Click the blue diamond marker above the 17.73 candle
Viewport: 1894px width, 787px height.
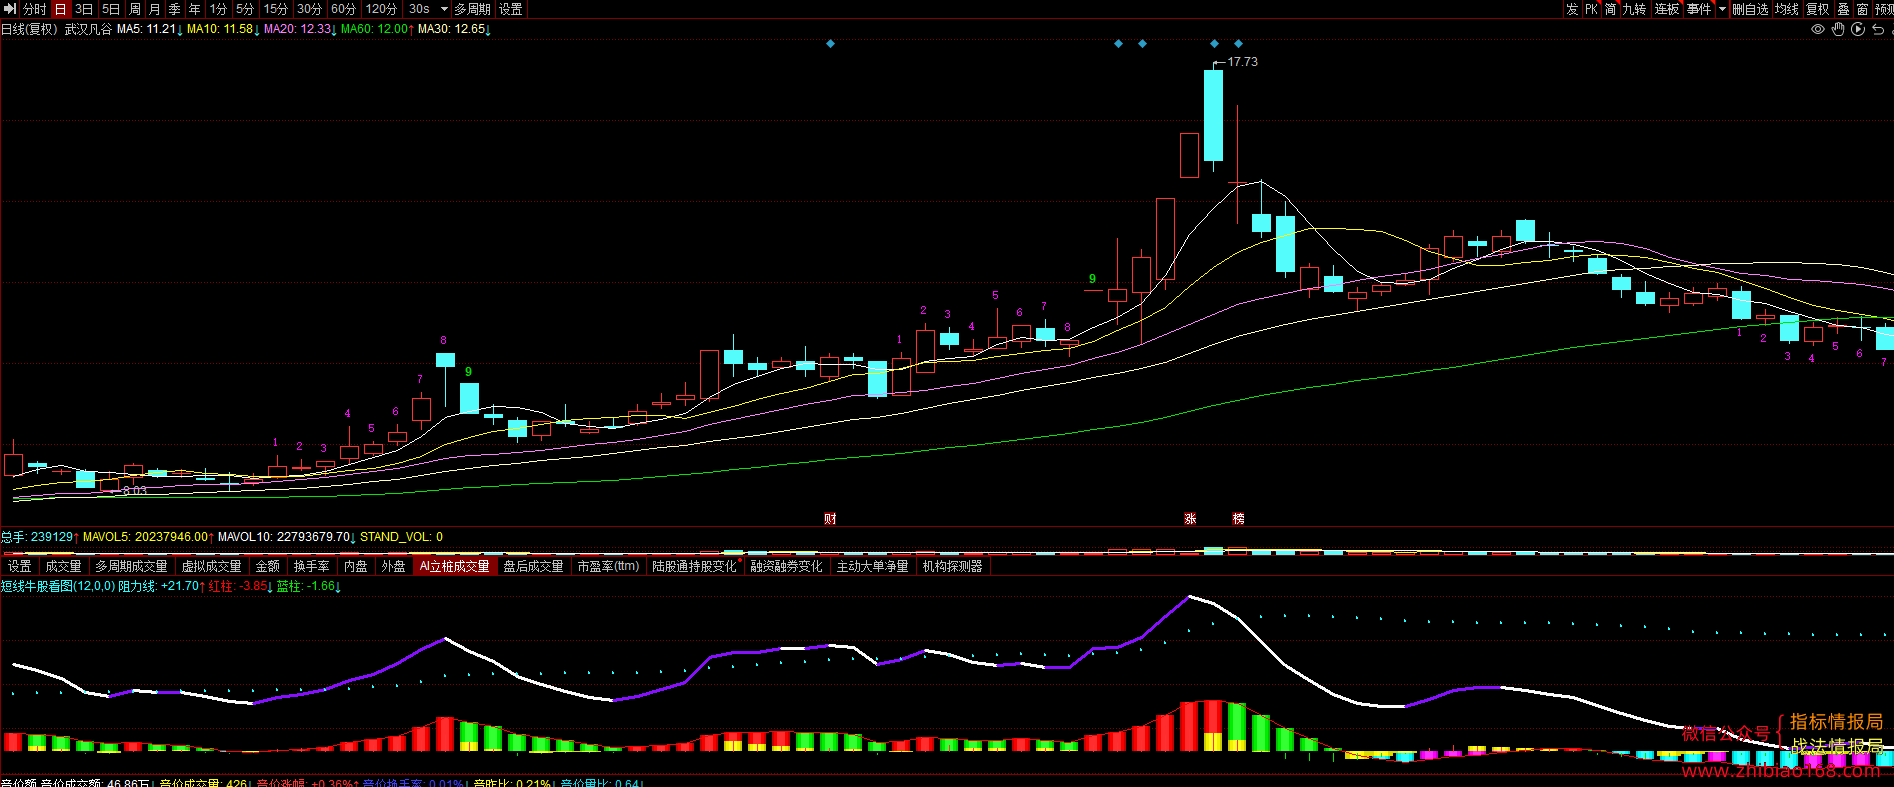pyautogui.click(x=1214, y=44)
